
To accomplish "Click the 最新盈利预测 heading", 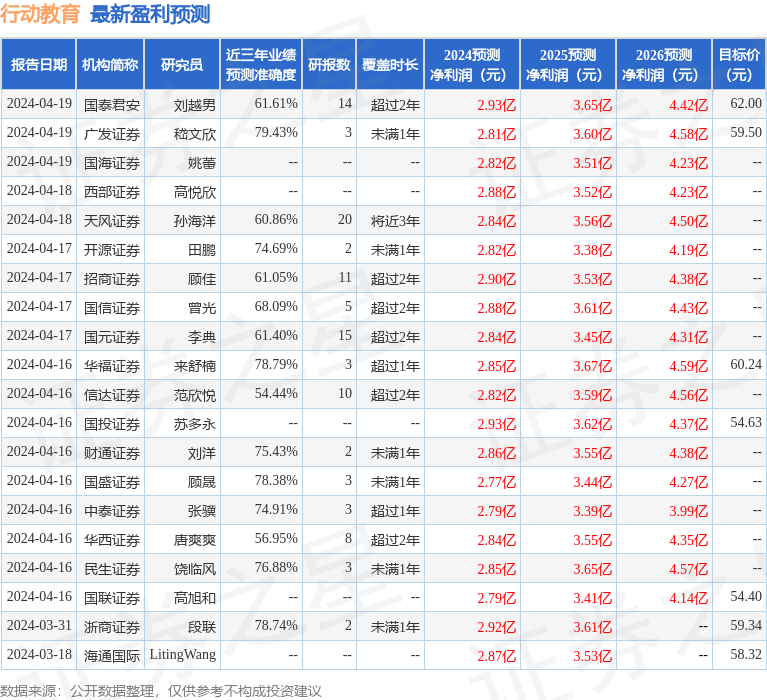I will click(150, 14).
